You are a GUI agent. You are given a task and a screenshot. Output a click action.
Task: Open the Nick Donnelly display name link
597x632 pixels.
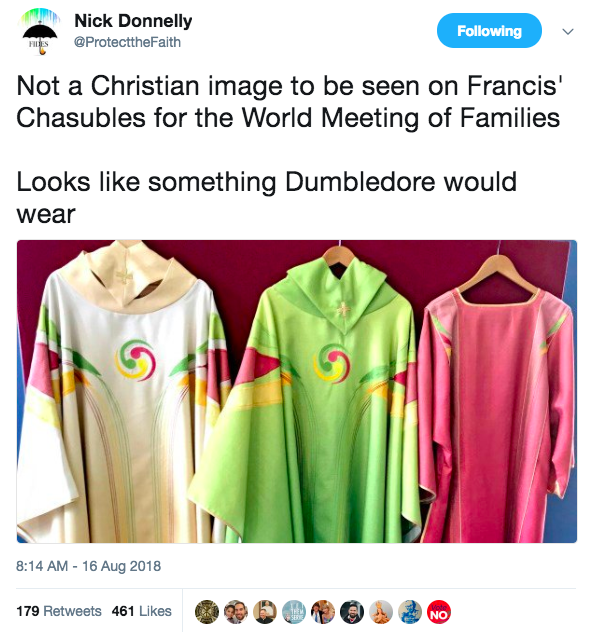[133, 21]
